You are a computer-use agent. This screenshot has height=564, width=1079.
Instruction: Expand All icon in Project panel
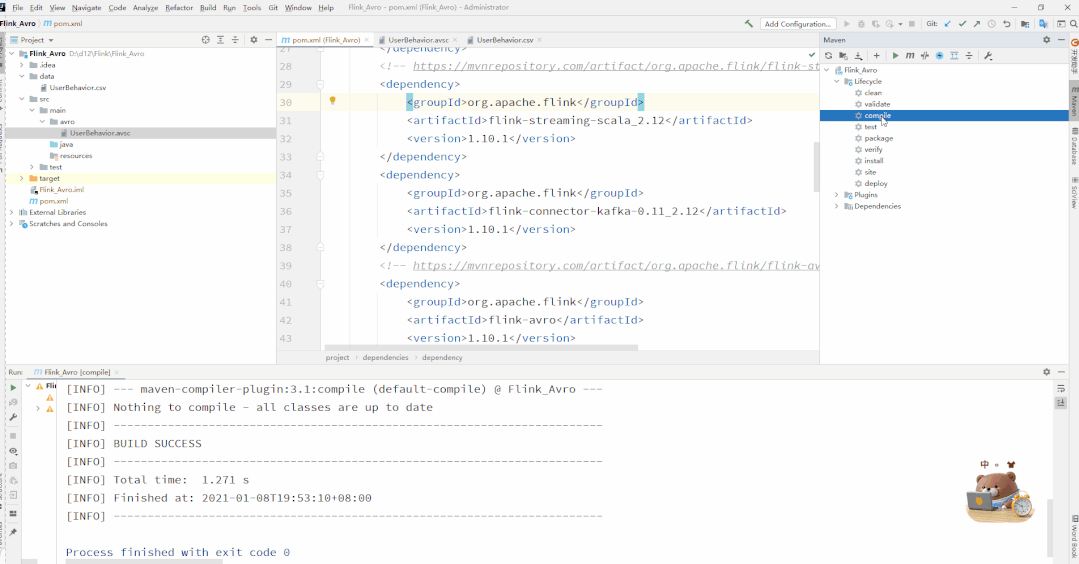pos(220,40)
